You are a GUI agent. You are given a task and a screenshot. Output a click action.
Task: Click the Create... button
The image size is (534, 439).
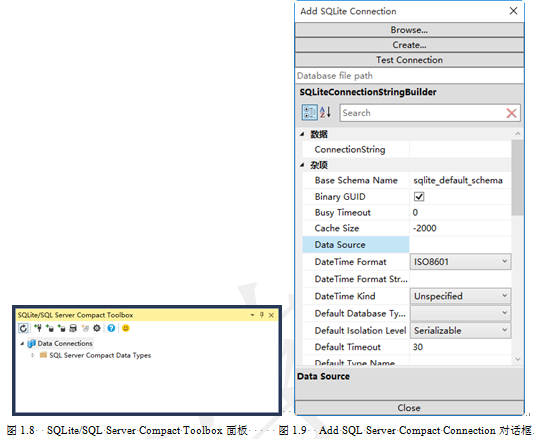point(409,45)
